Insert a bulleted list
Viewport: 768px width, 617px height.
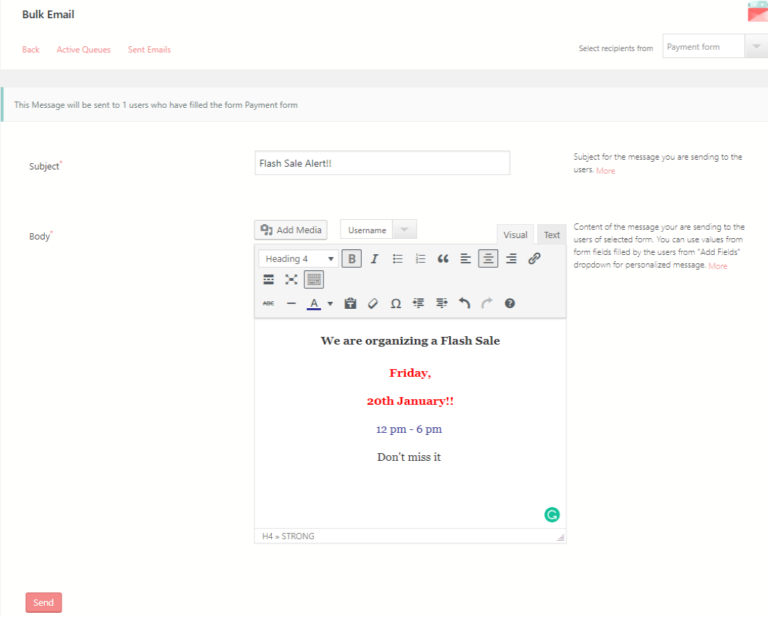point(397,259)
